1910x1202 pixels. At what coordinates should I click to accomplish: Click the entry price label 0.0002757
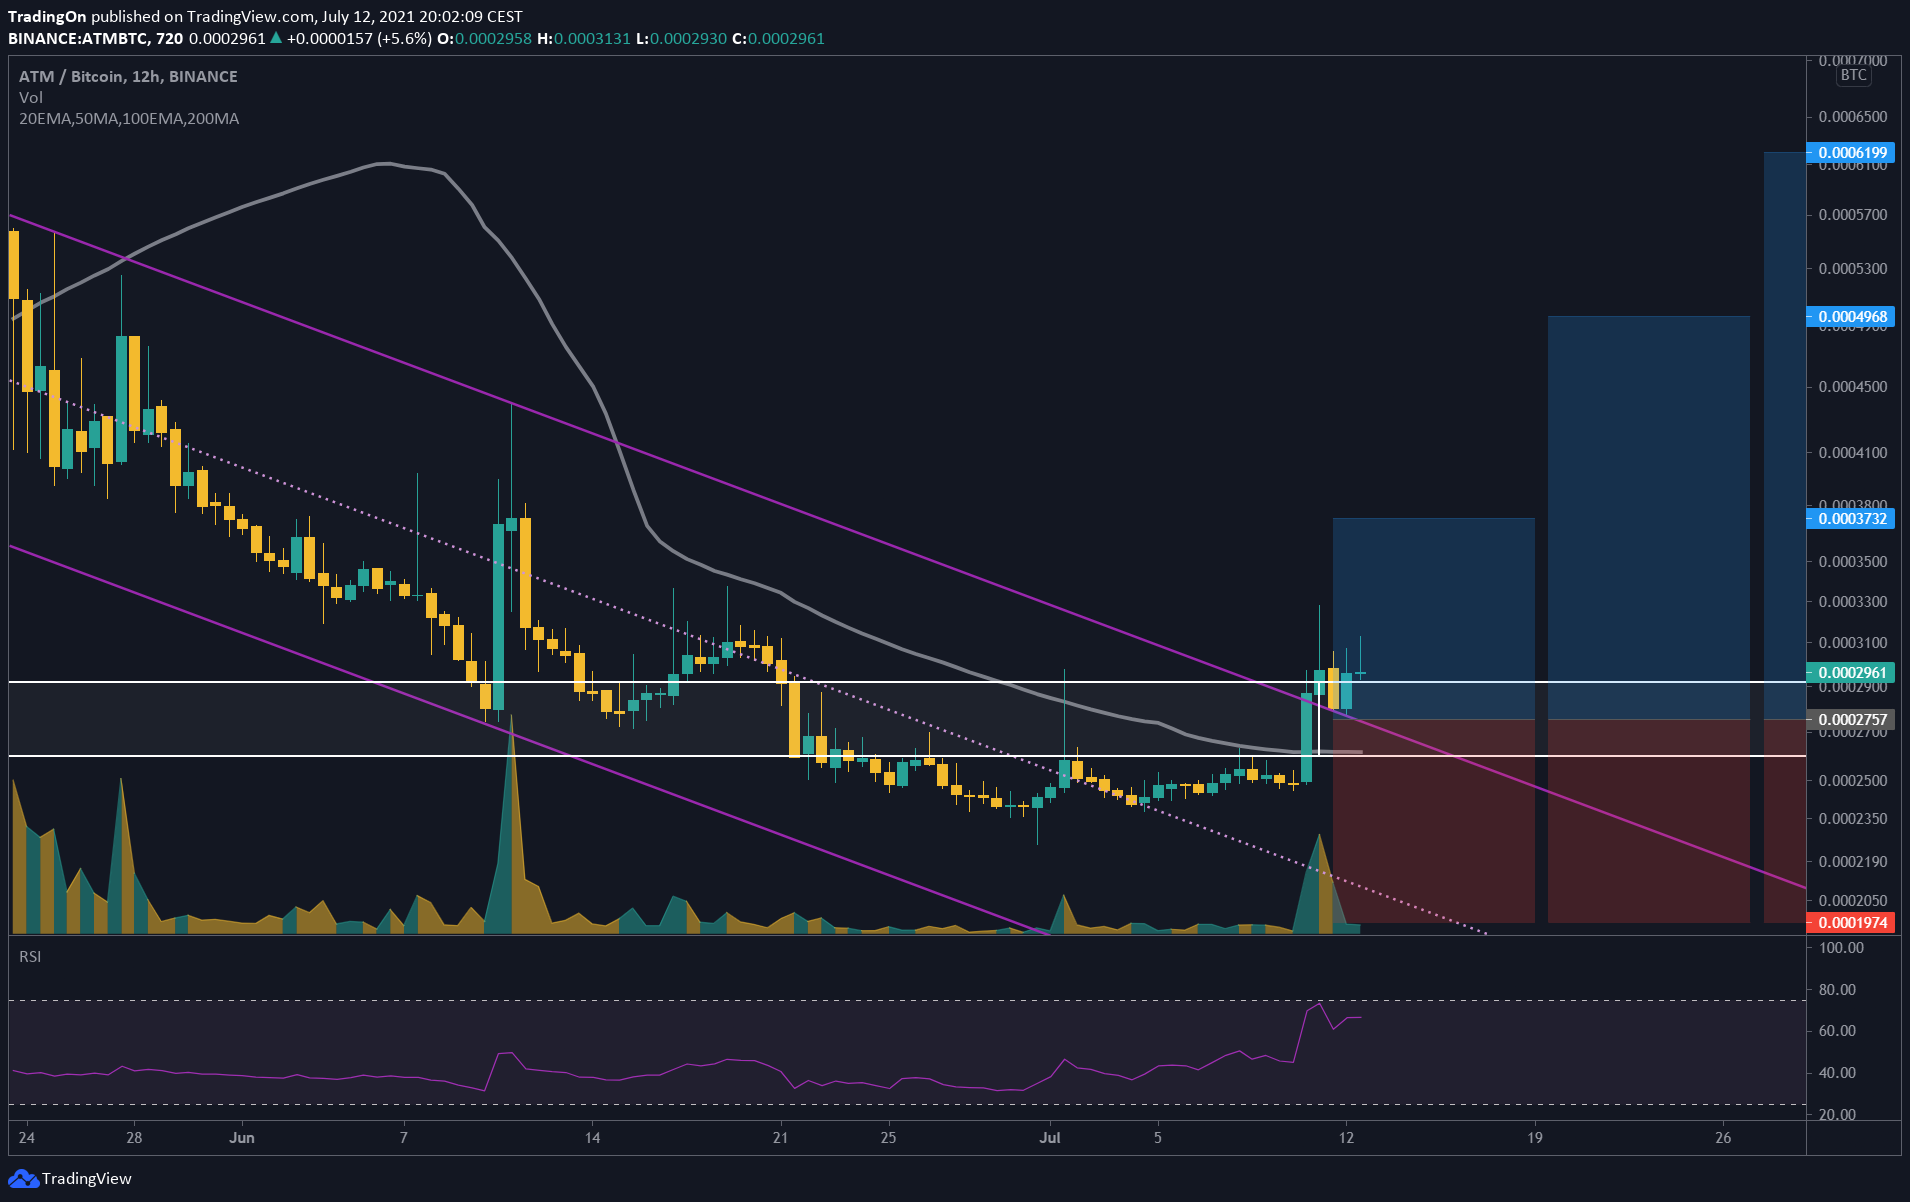pos(1851,720)
